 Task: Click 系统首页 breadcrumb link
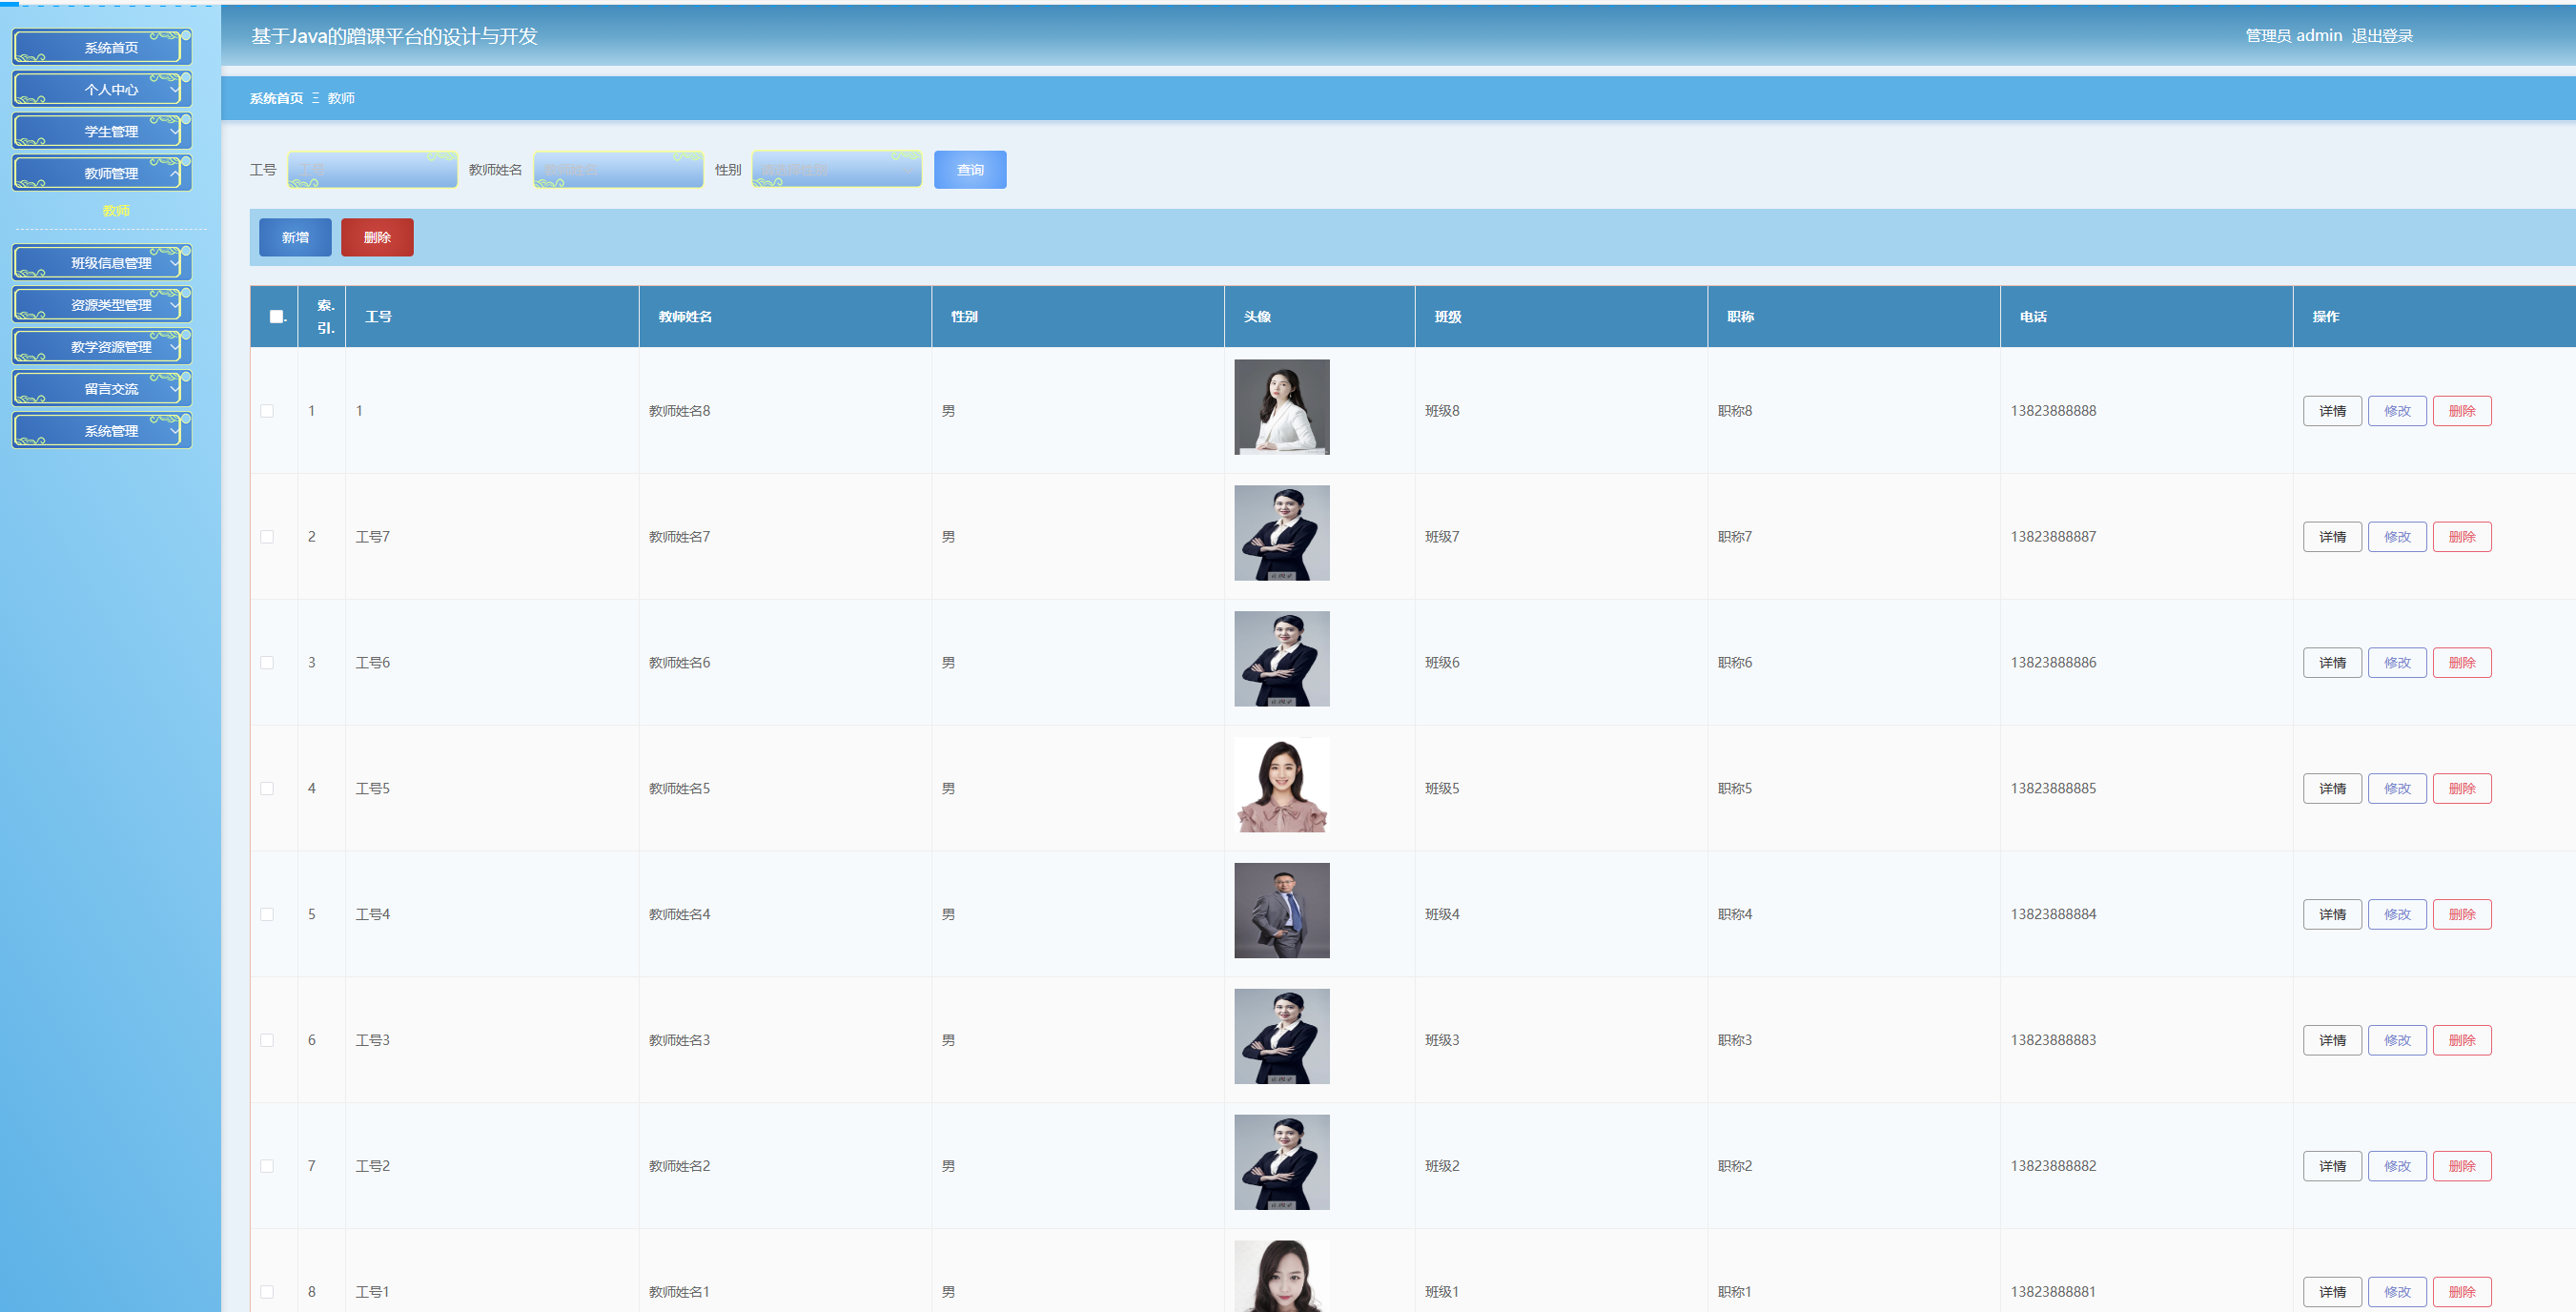click(x=276, y=98)
